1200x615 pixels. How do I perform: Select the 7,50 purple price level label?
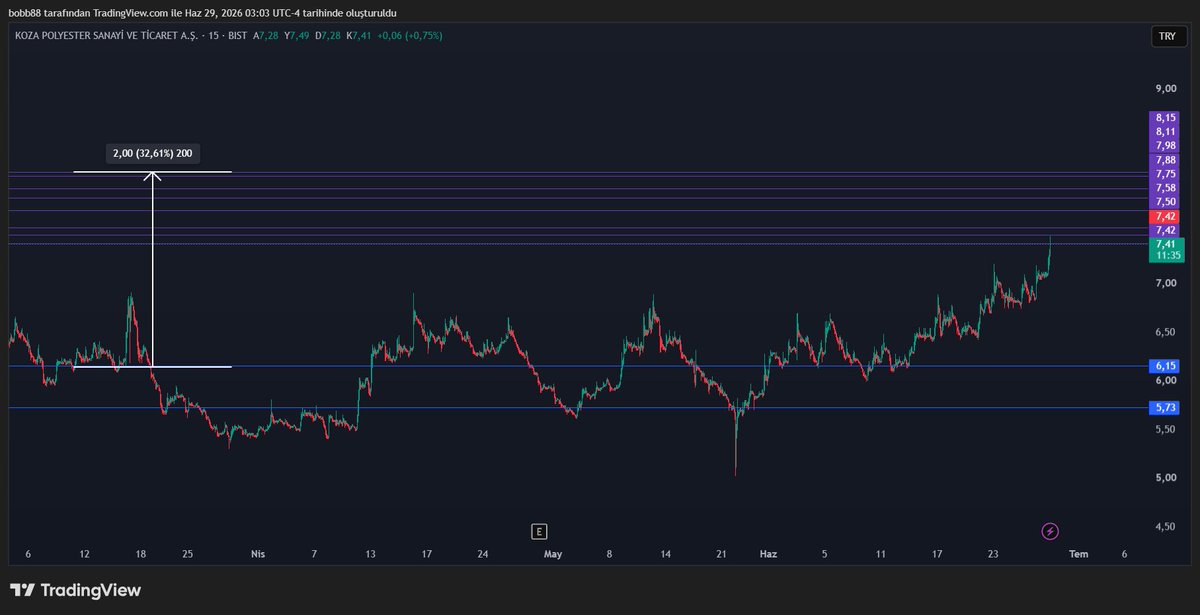coord(1166,202)
